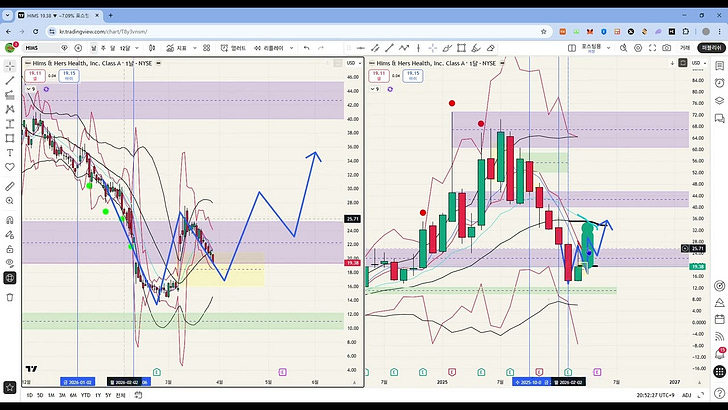Select the crosshair cursor tool in left toolbar
The height and width of the screenshot is (410, 728).
(x=10, y=66)
